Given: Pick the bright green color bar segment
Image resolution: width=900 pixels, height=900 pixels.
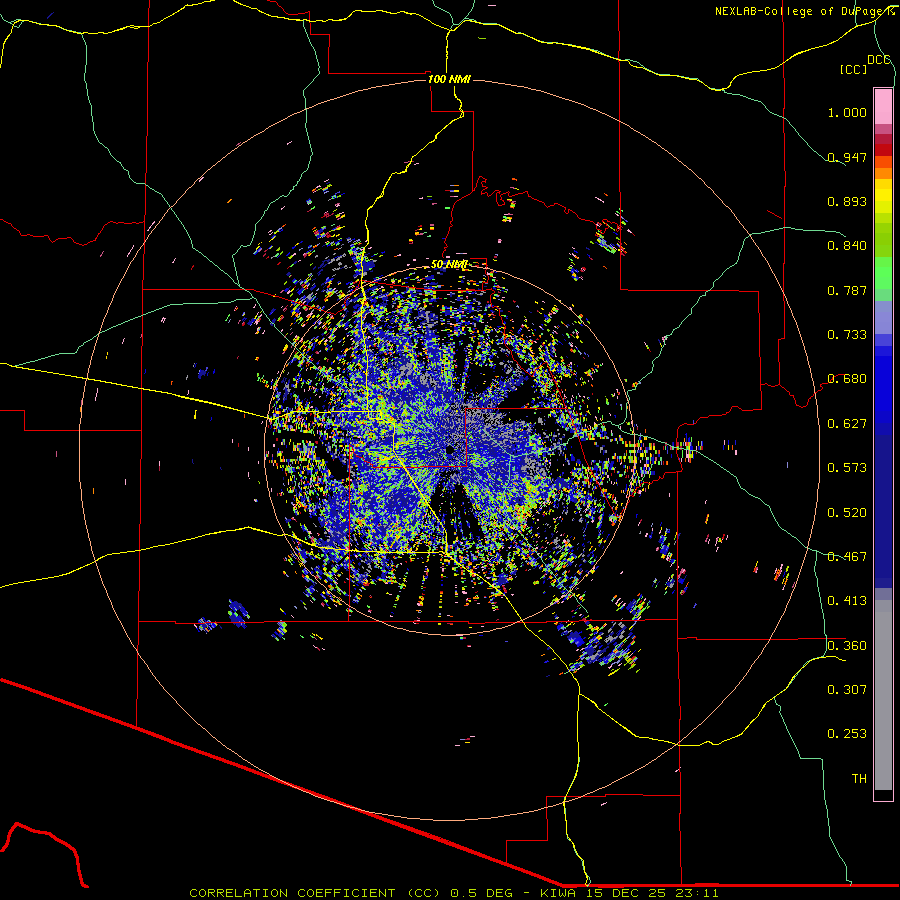Looking at the screenshot, I should tap(883, 273).
